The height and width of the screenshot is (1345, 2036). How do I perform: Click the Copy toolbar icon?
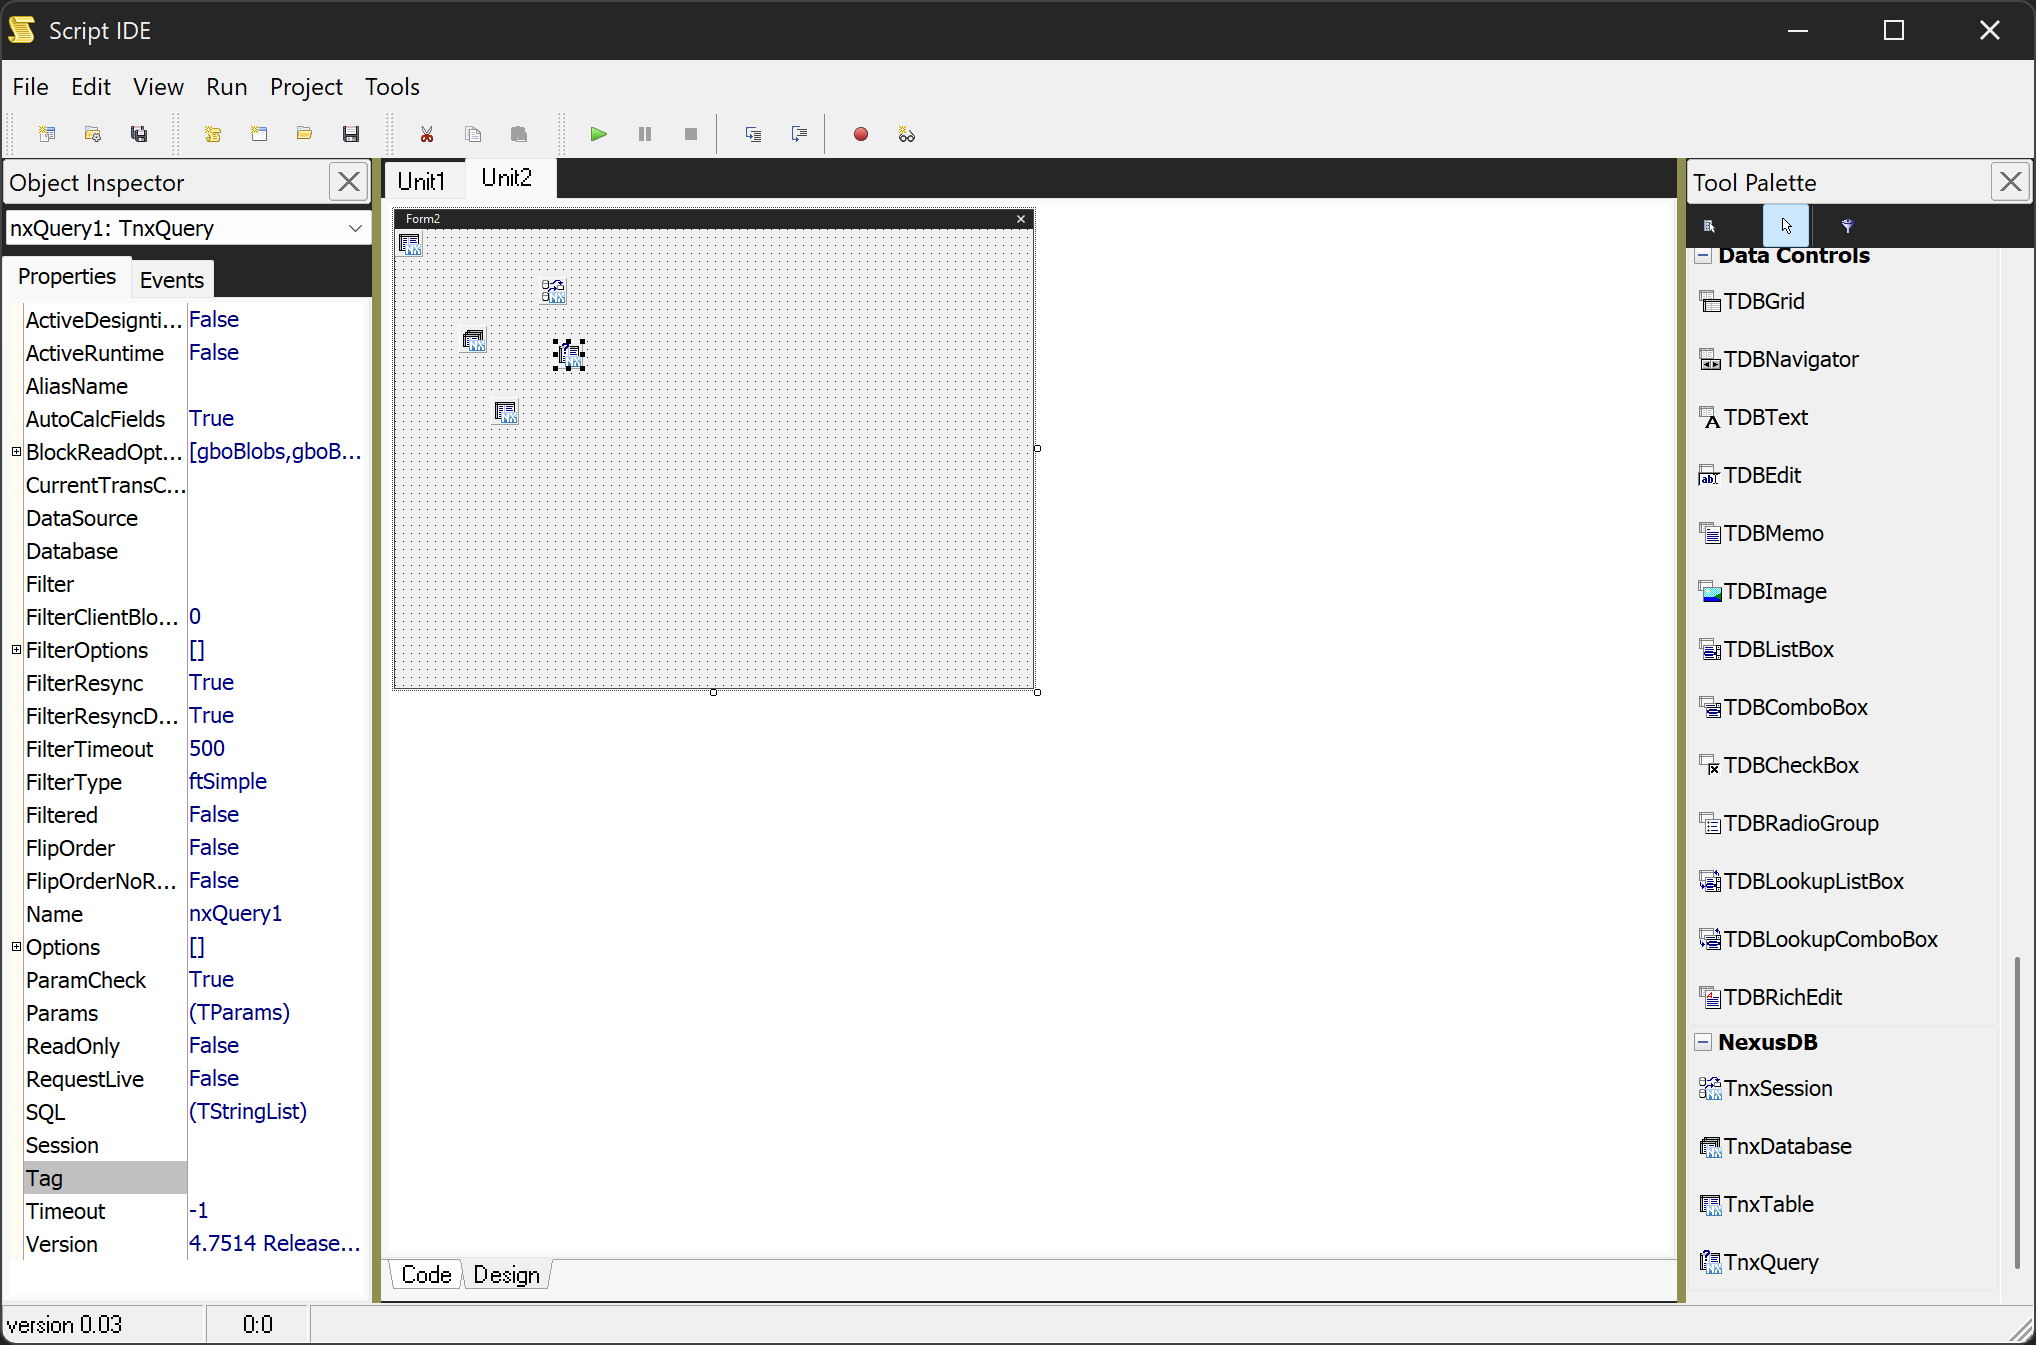(x=473, y=134)
